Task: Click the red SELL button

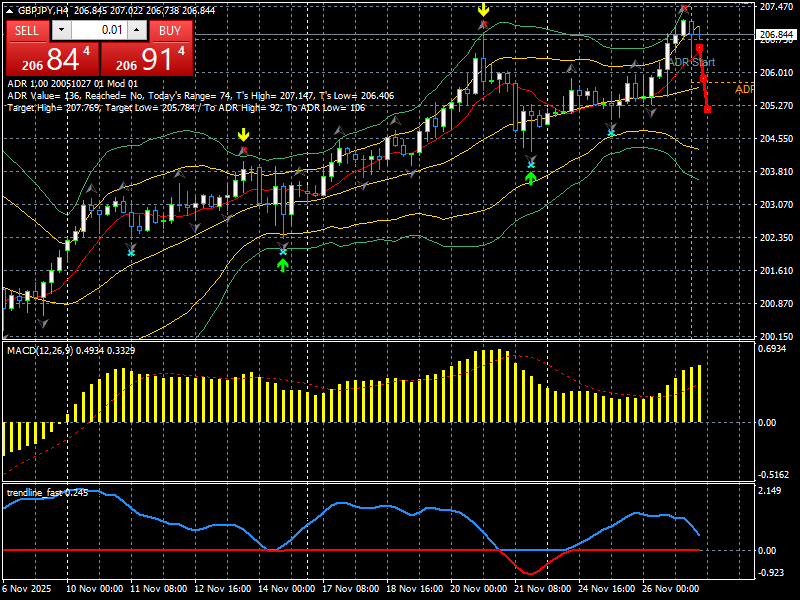Action: click(x=28, y=31)
